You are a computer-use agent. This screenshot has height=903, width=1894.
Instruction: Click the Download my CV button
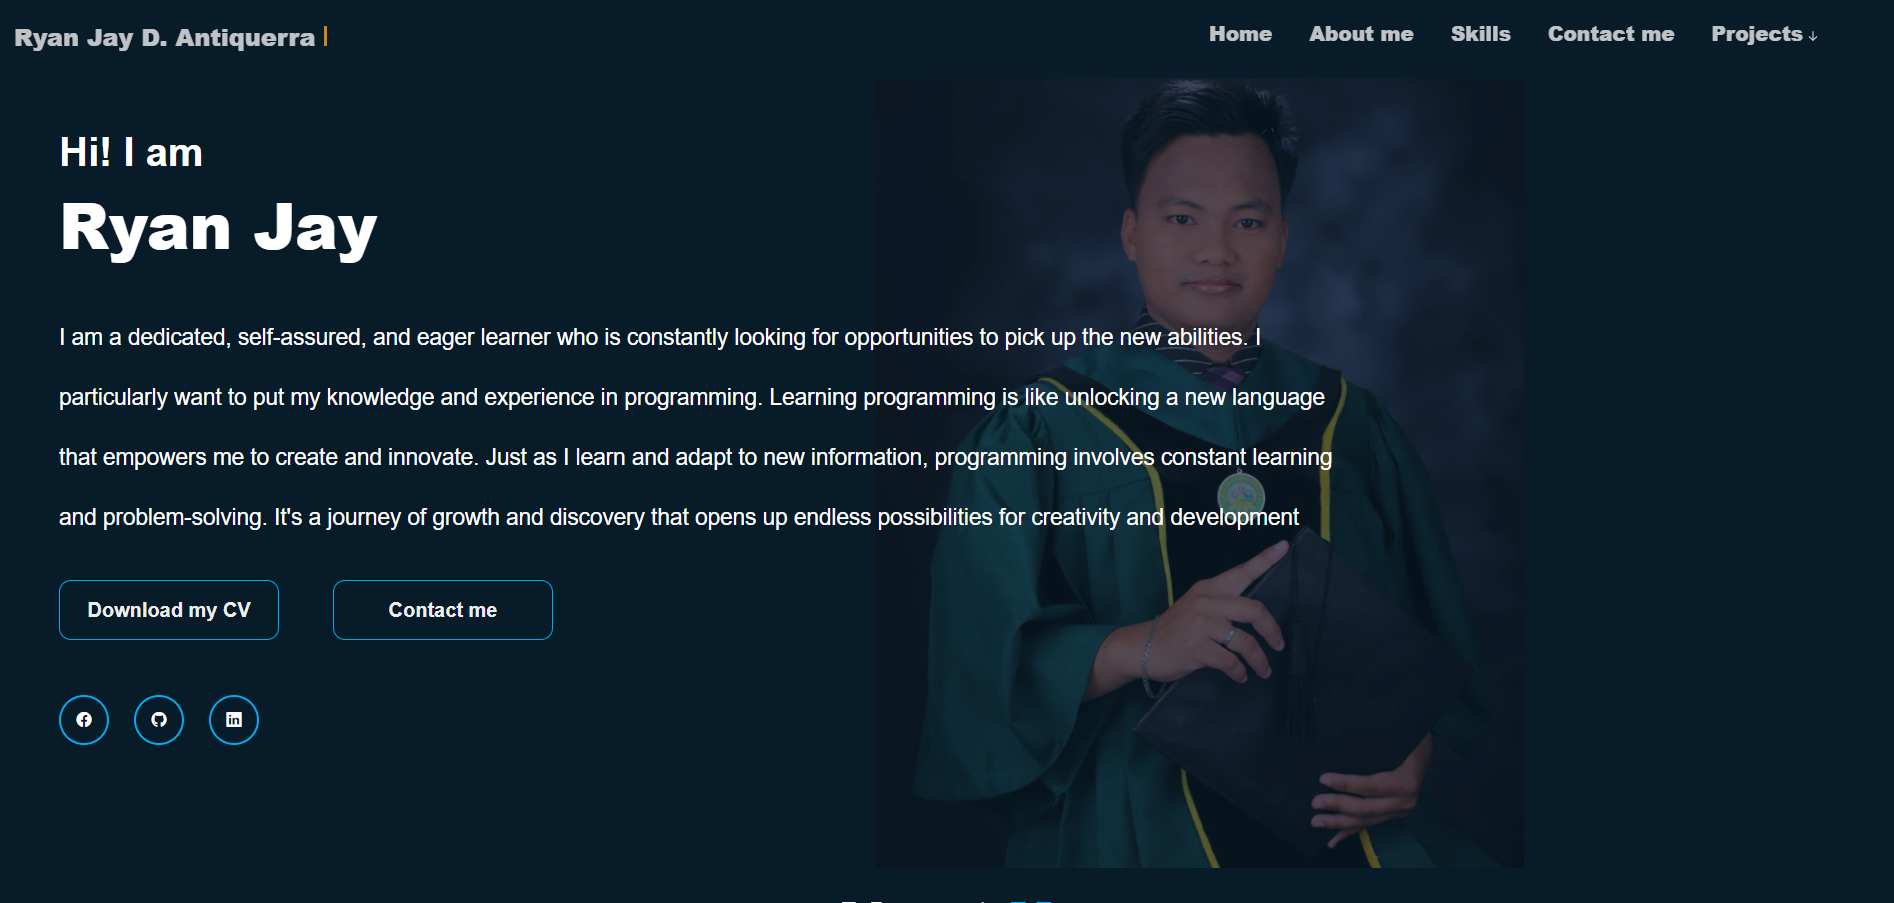pyautogui.click(x=169, y=610)
